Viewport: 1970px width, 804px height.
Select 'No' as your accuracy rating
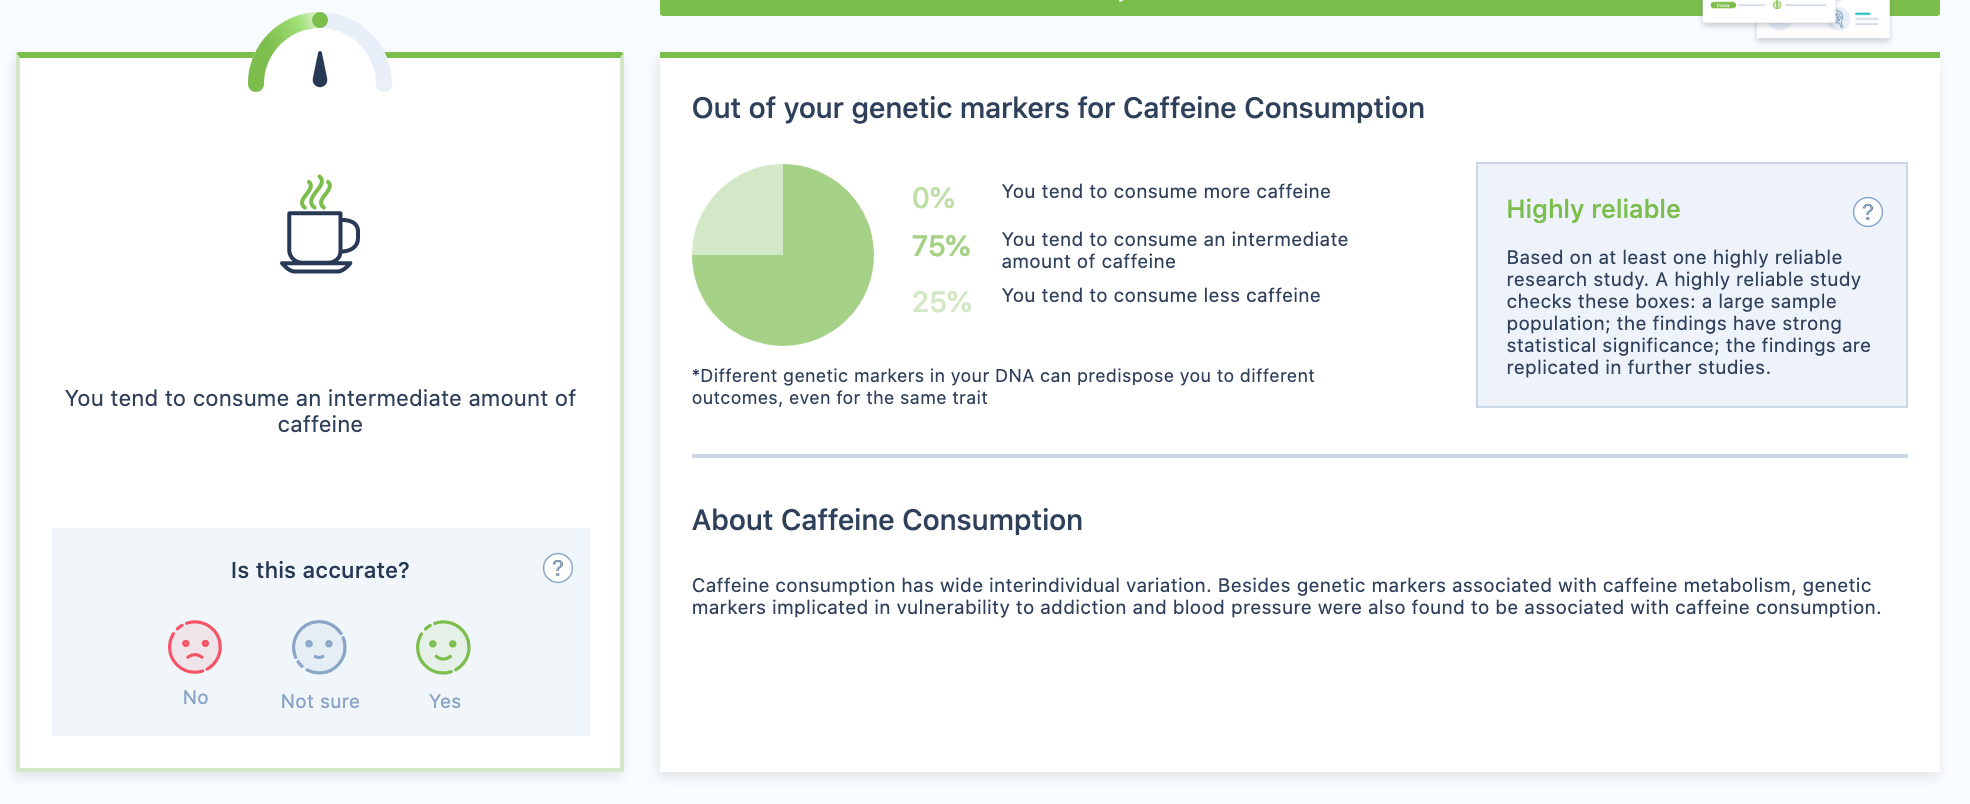tap(195, 660)
